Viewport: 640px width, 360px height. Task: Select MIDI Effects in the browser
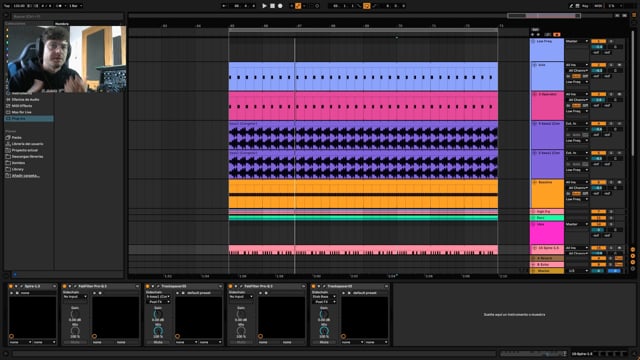(x=22, y=106)
